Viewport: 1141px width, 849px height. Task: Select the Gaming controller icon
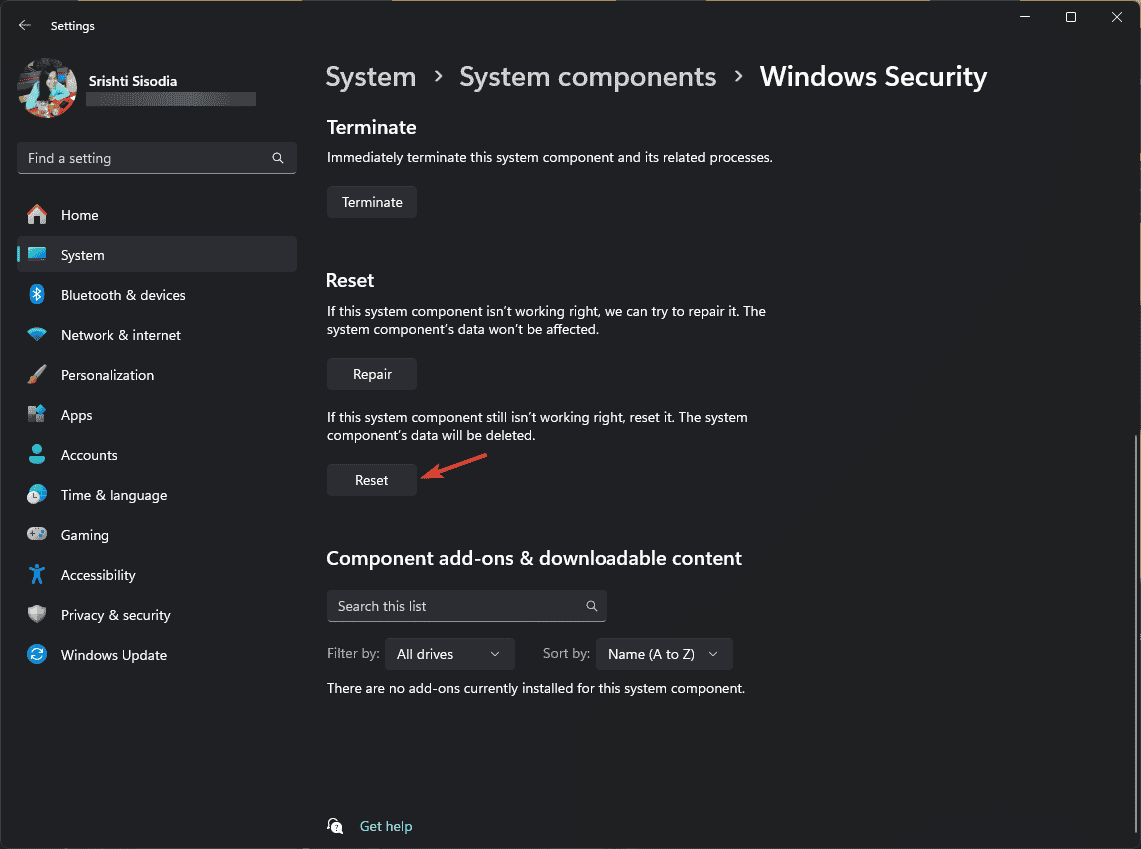(x=38, y=534)
